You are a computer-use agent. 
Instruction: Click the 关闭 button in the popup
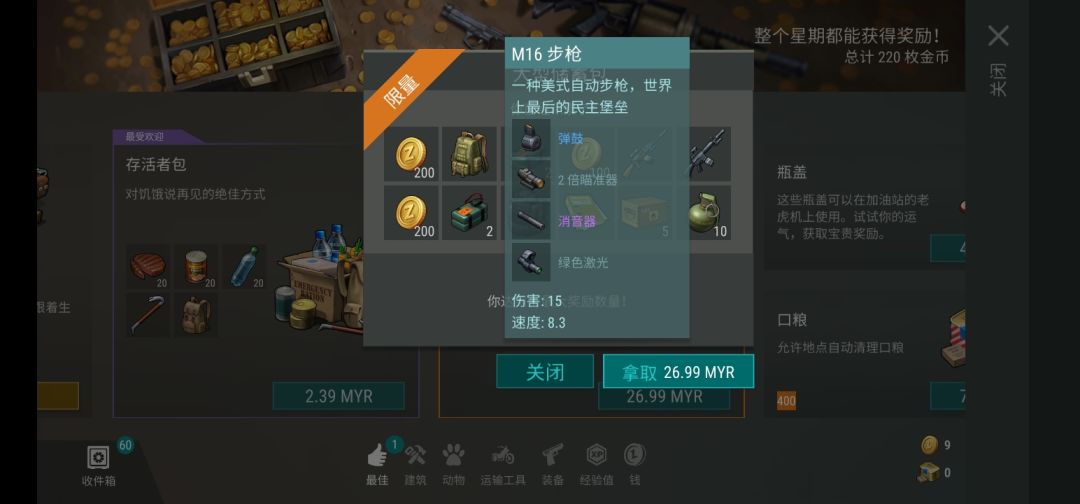point(545,372)
